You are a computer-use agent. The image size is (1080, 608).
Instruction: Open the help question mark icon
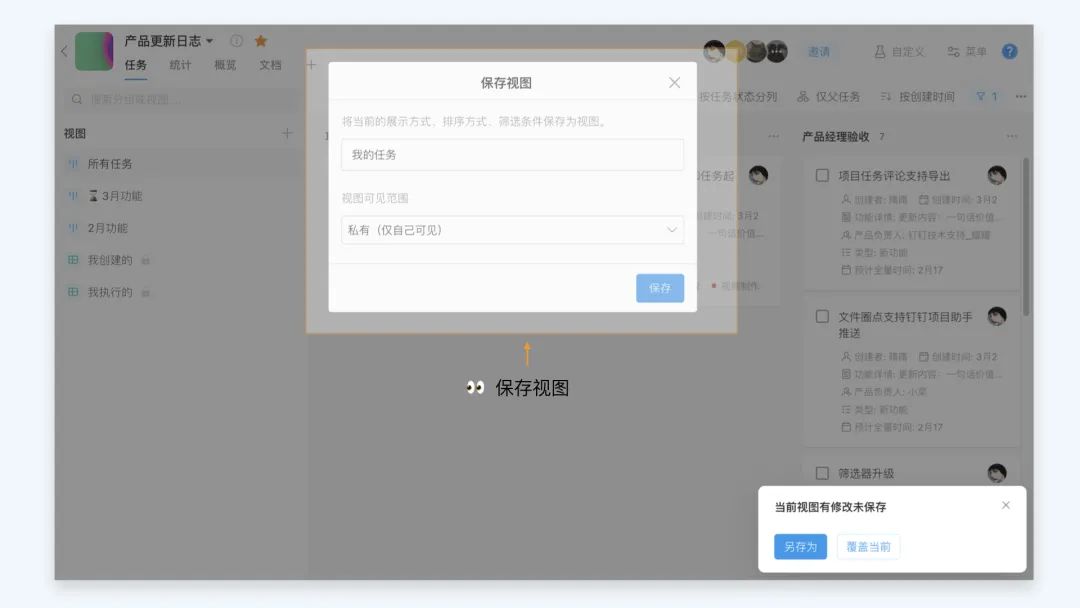click(x=1010, y=52)
